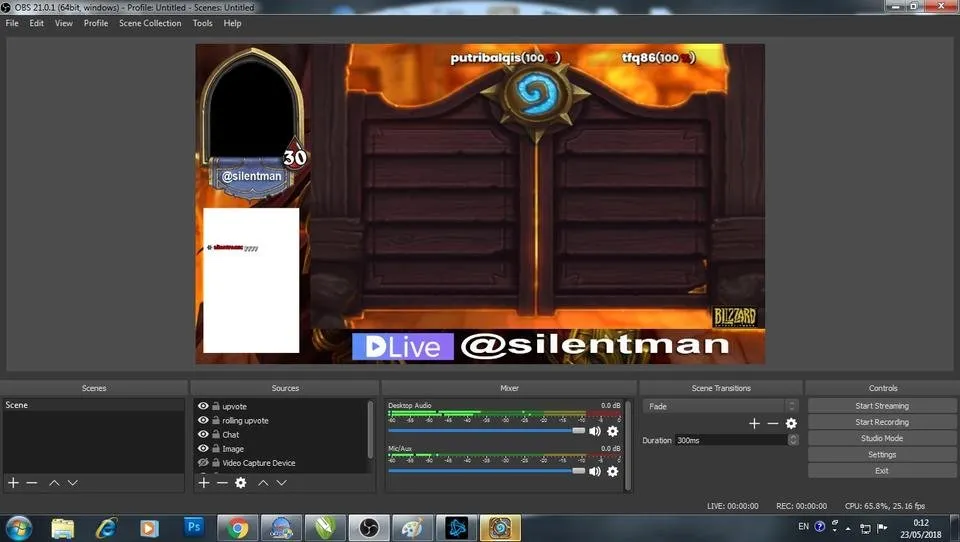Click Exit button in Controls

(x=882, y=471)
